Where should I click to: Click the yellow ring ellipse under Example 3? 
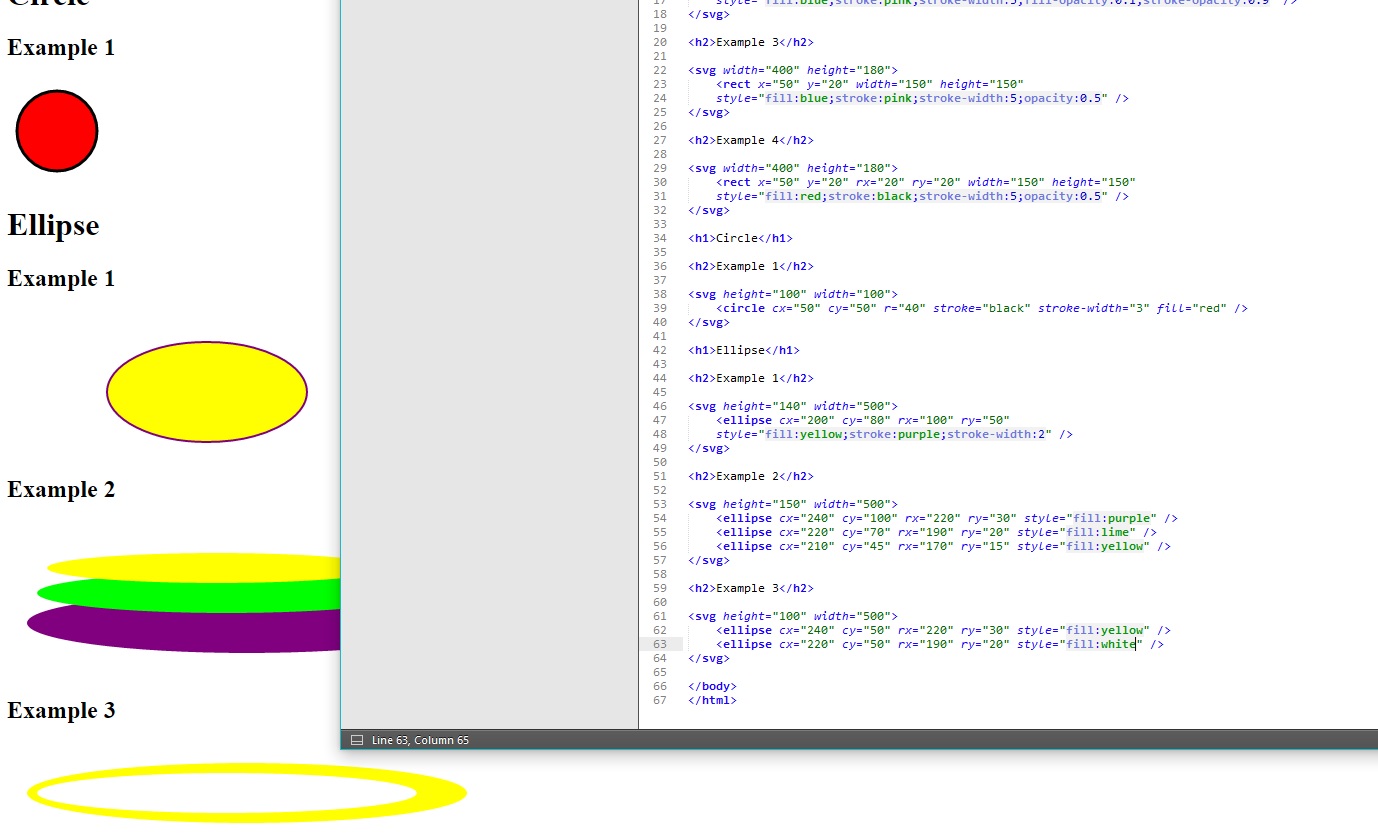[x=247, y=793]
